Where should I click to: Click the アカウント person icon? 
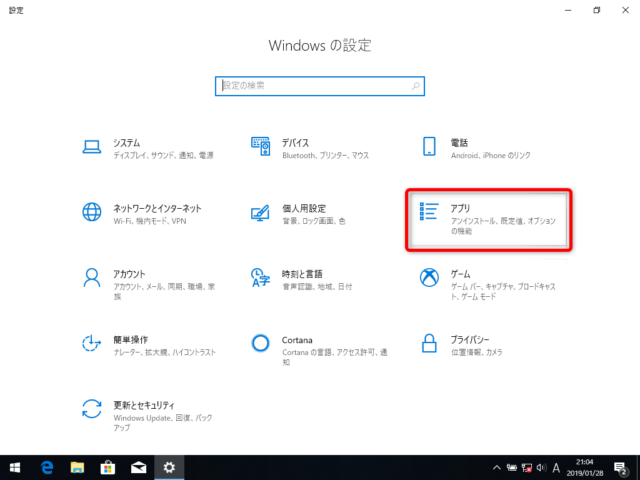click(x=92, y=278)
